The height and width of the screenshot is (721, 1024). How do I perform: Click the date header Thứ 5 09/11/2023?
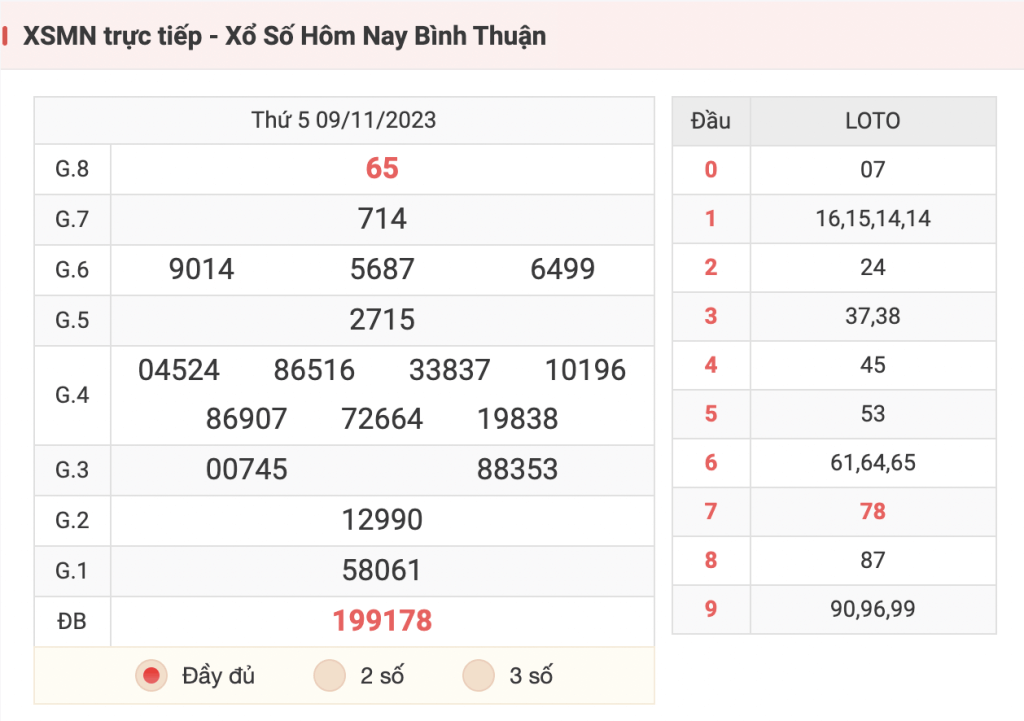(344, 120)
